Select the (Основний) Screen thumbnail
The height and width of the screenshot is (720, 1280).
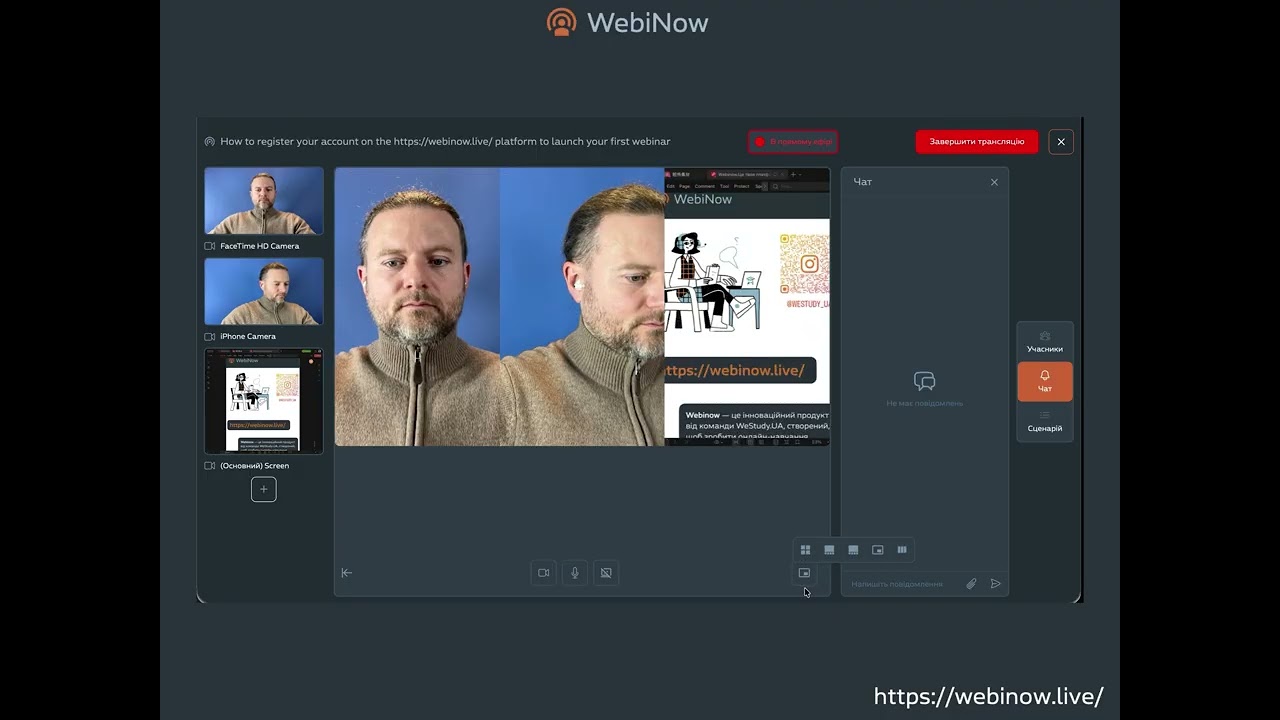264,401
